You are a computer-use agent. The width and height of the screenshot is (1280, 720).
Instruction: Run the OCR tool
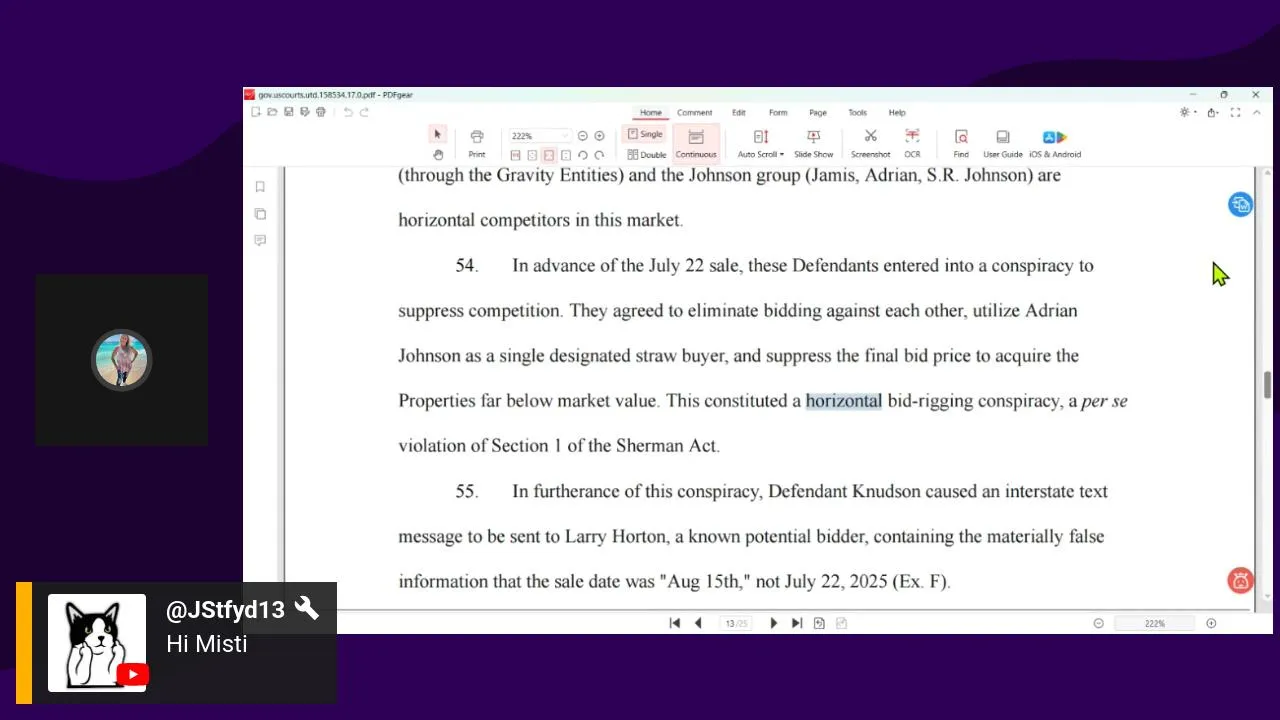coord(912,142)
